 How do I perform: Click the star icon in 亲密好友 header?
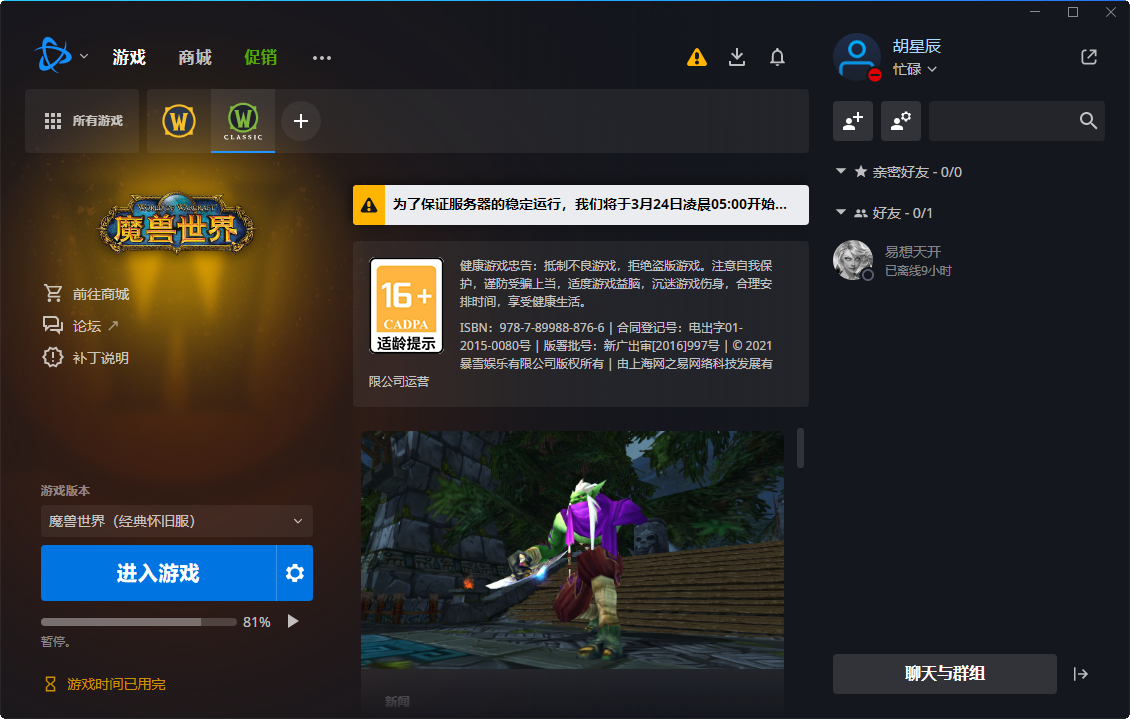(860, 171)
